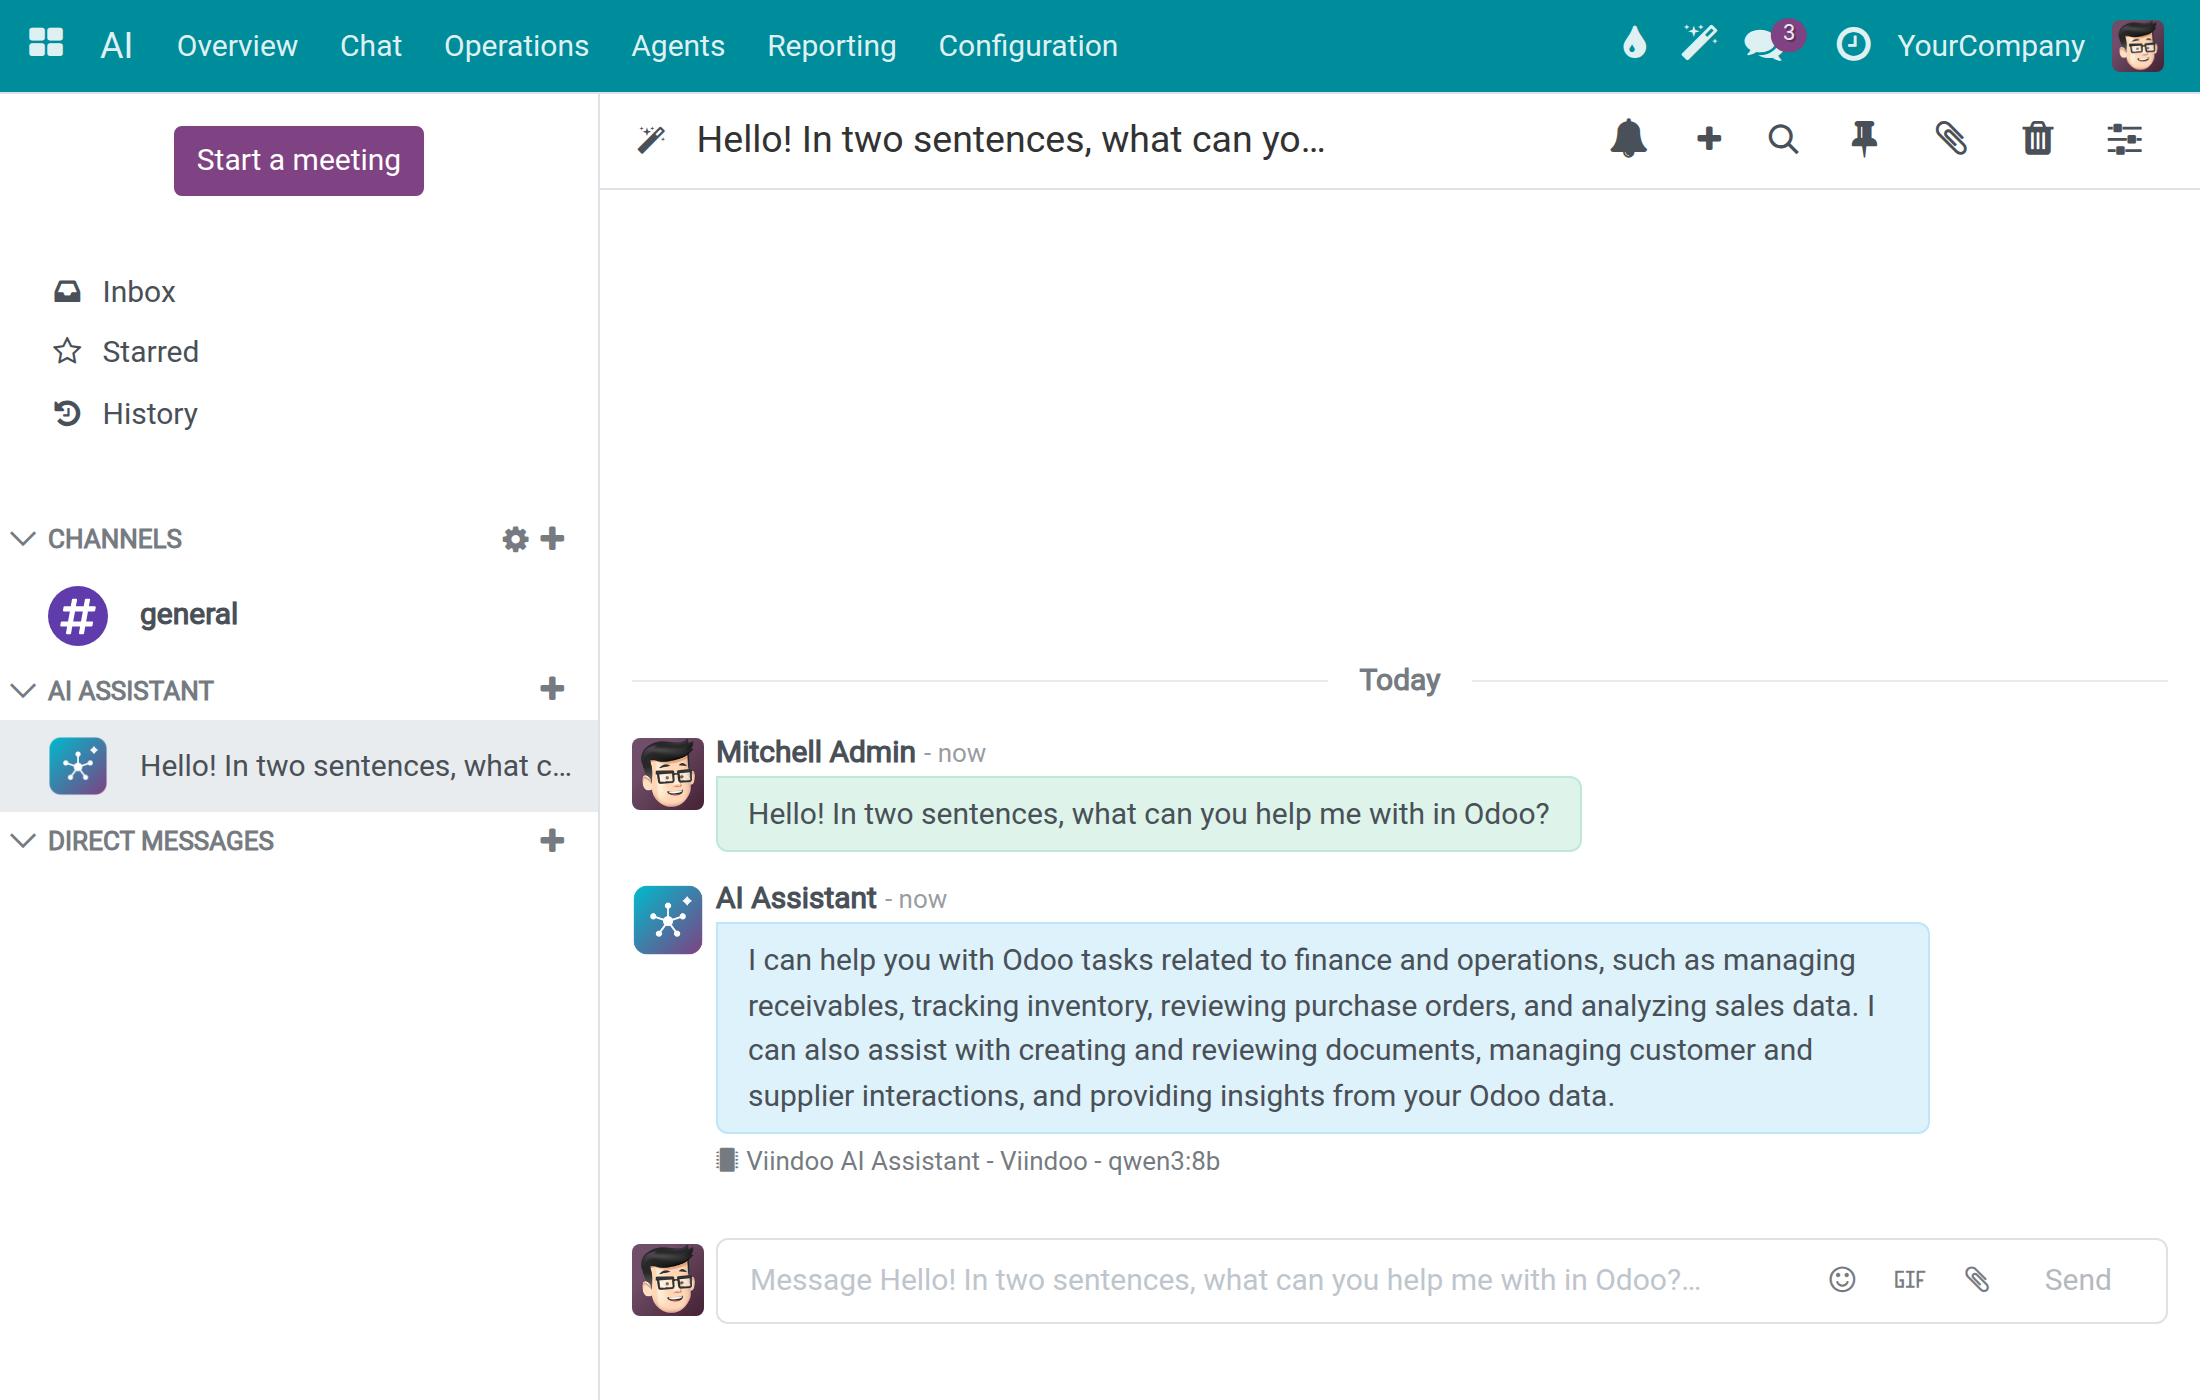Viewport: 2200px width, 1400px height.
Task: Open the Configuration menu
Action: click(1028, 46)
